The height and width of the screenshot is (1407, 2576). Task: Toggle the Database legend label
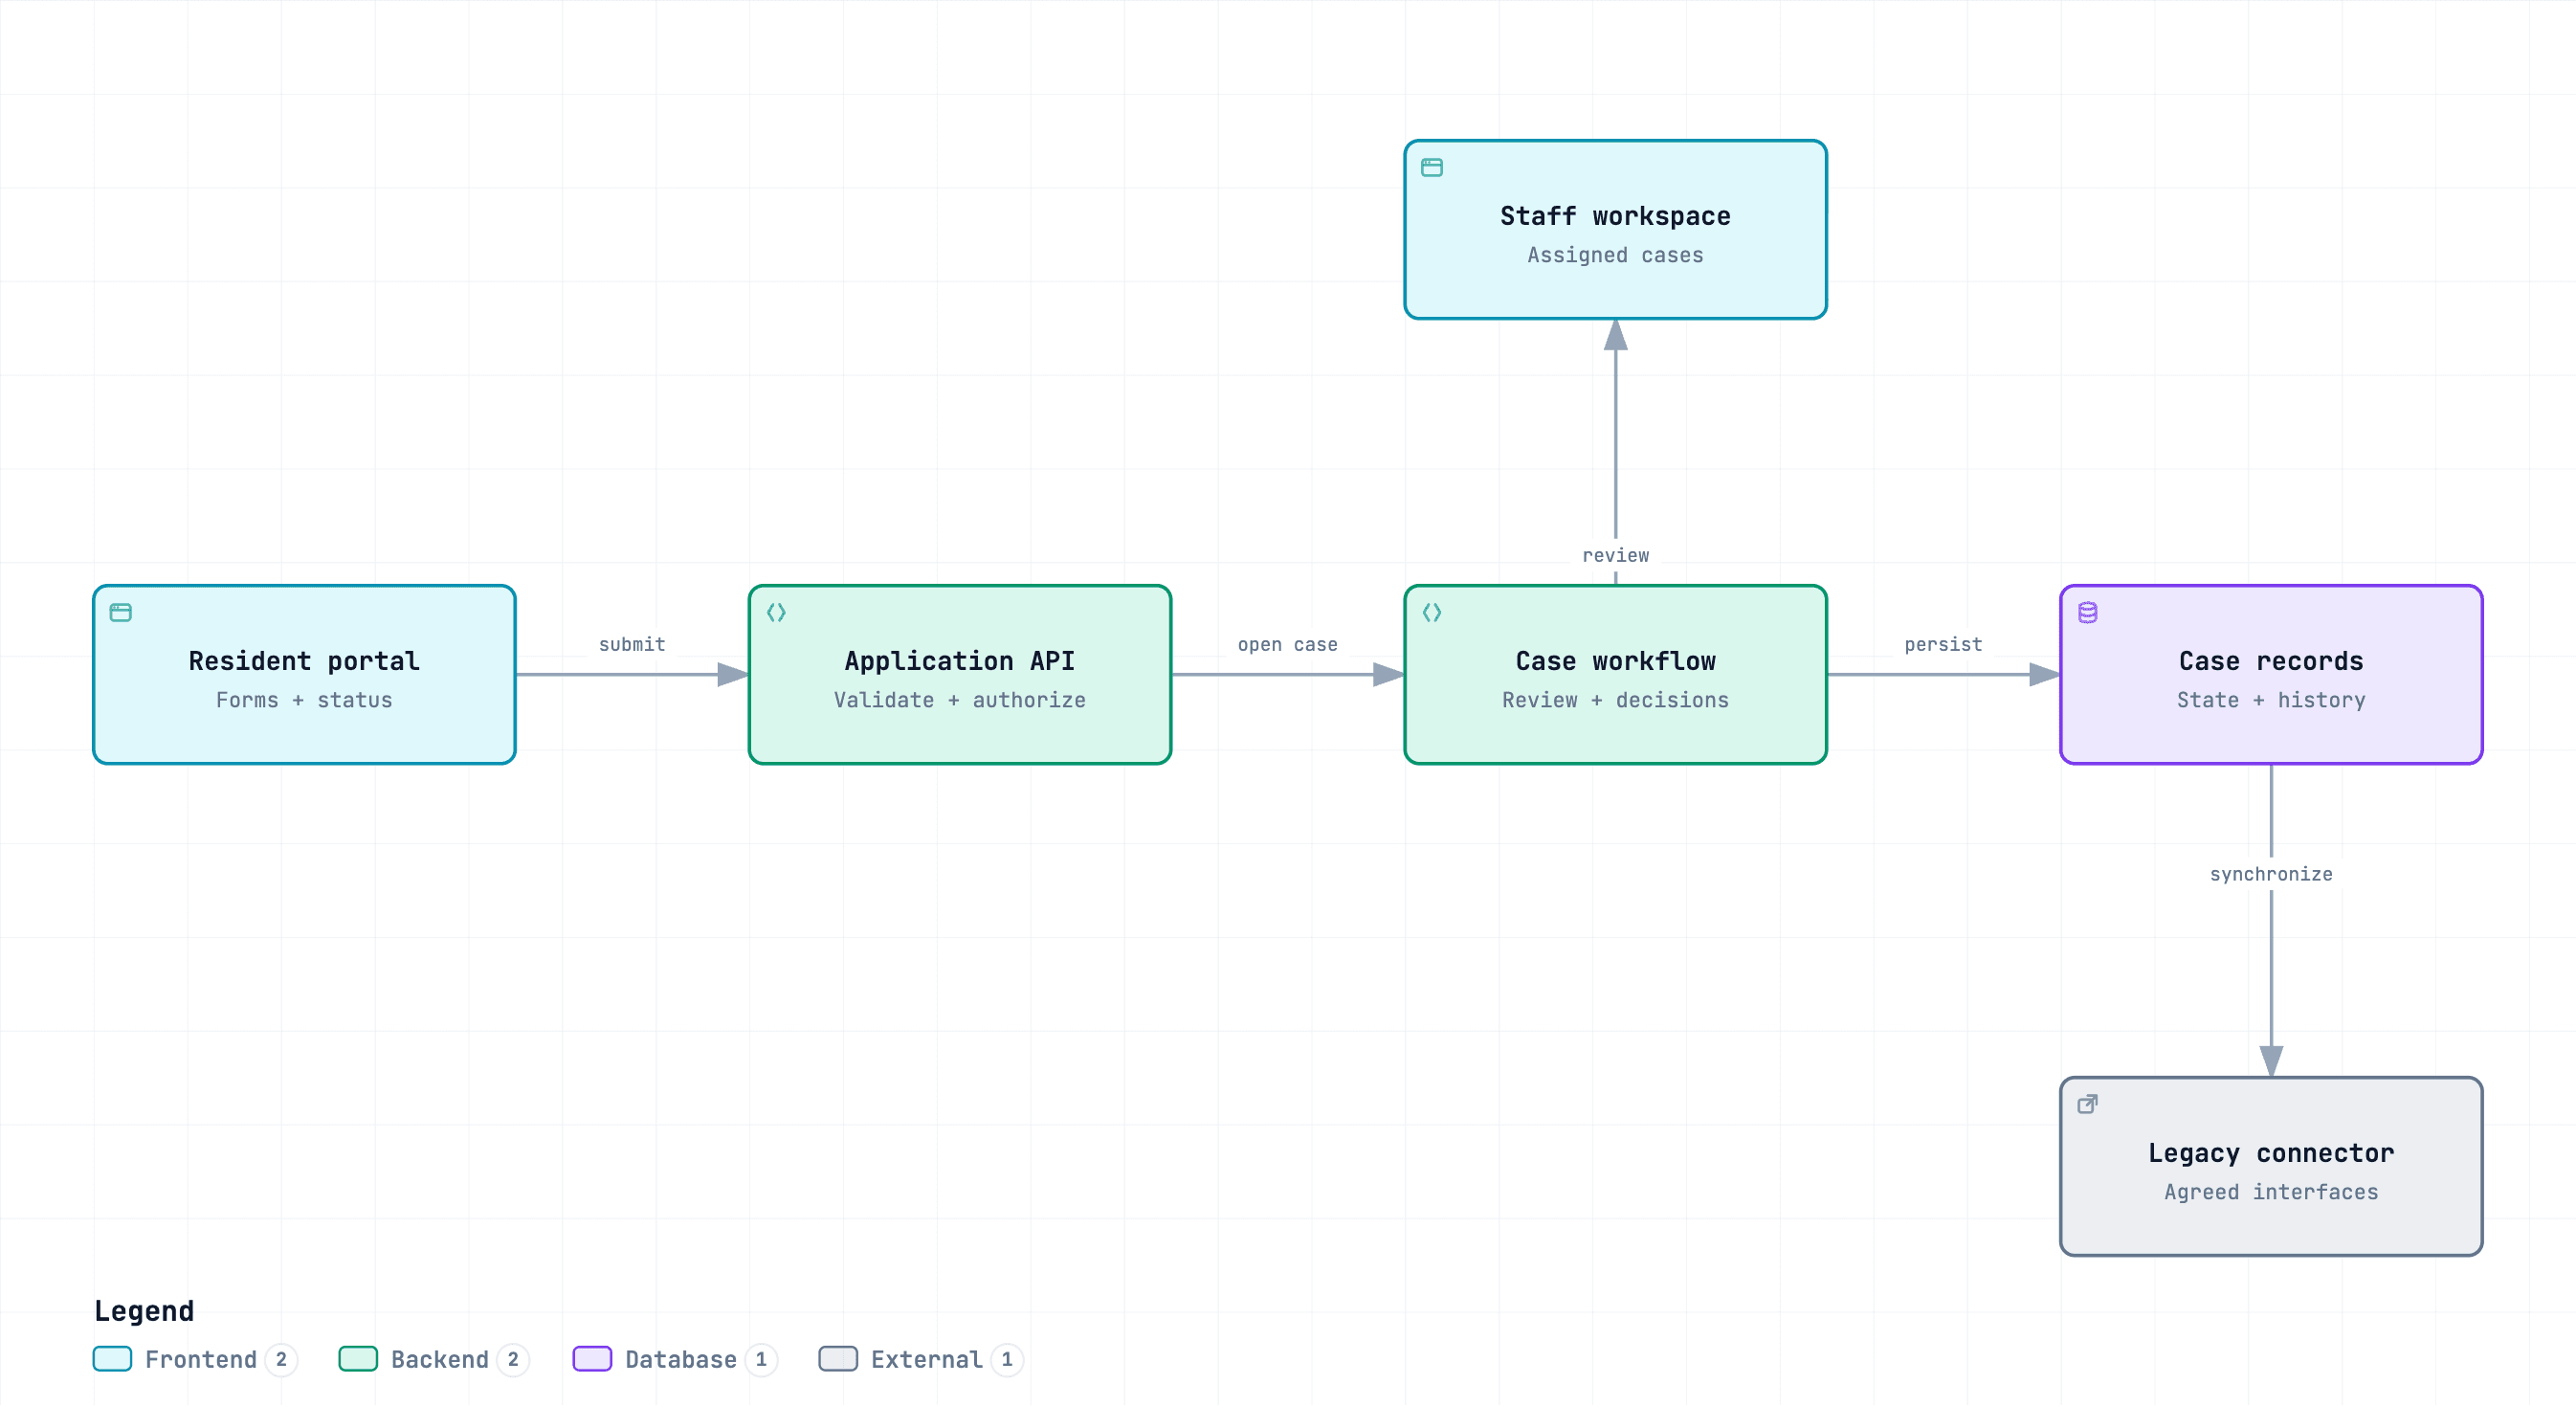point(681,1359)
